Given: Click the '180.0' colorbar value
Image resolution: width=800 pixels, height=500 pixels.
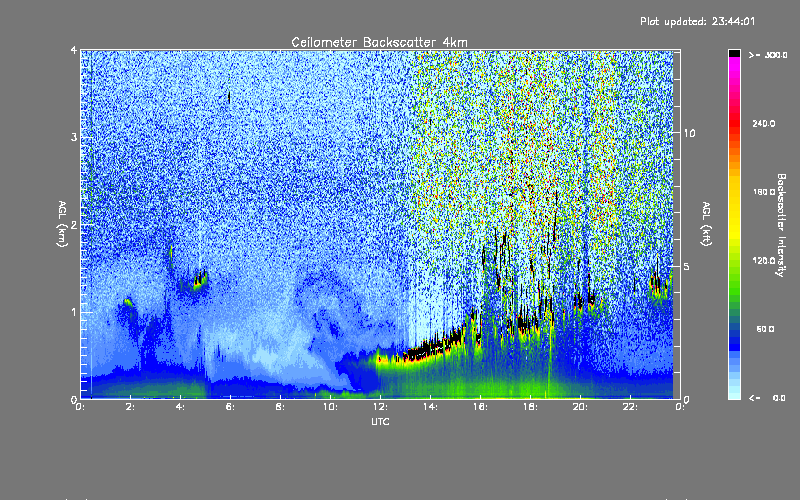Looking at the screenshot, I should pos(764,192).
